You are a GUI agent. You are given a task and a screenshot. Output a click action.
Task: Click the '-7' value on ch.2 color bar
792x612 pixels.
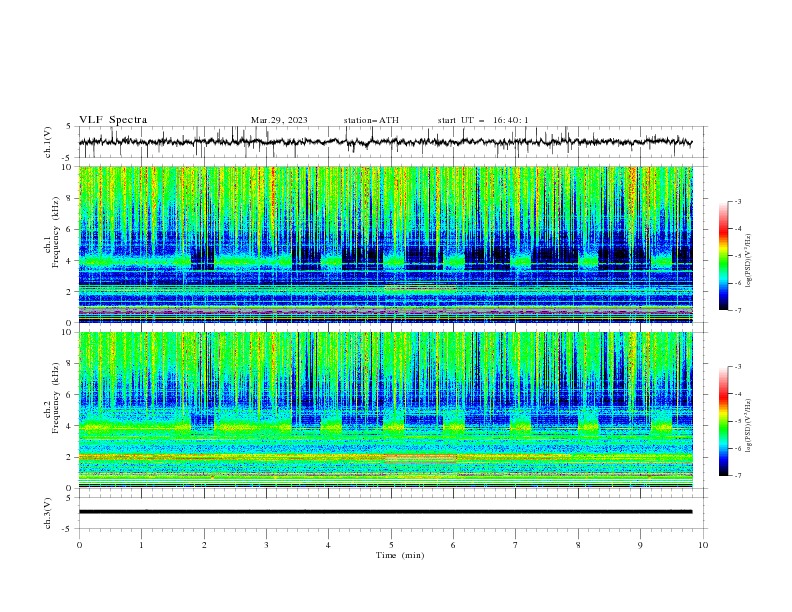pyautogui.click(x=737, y=476)
